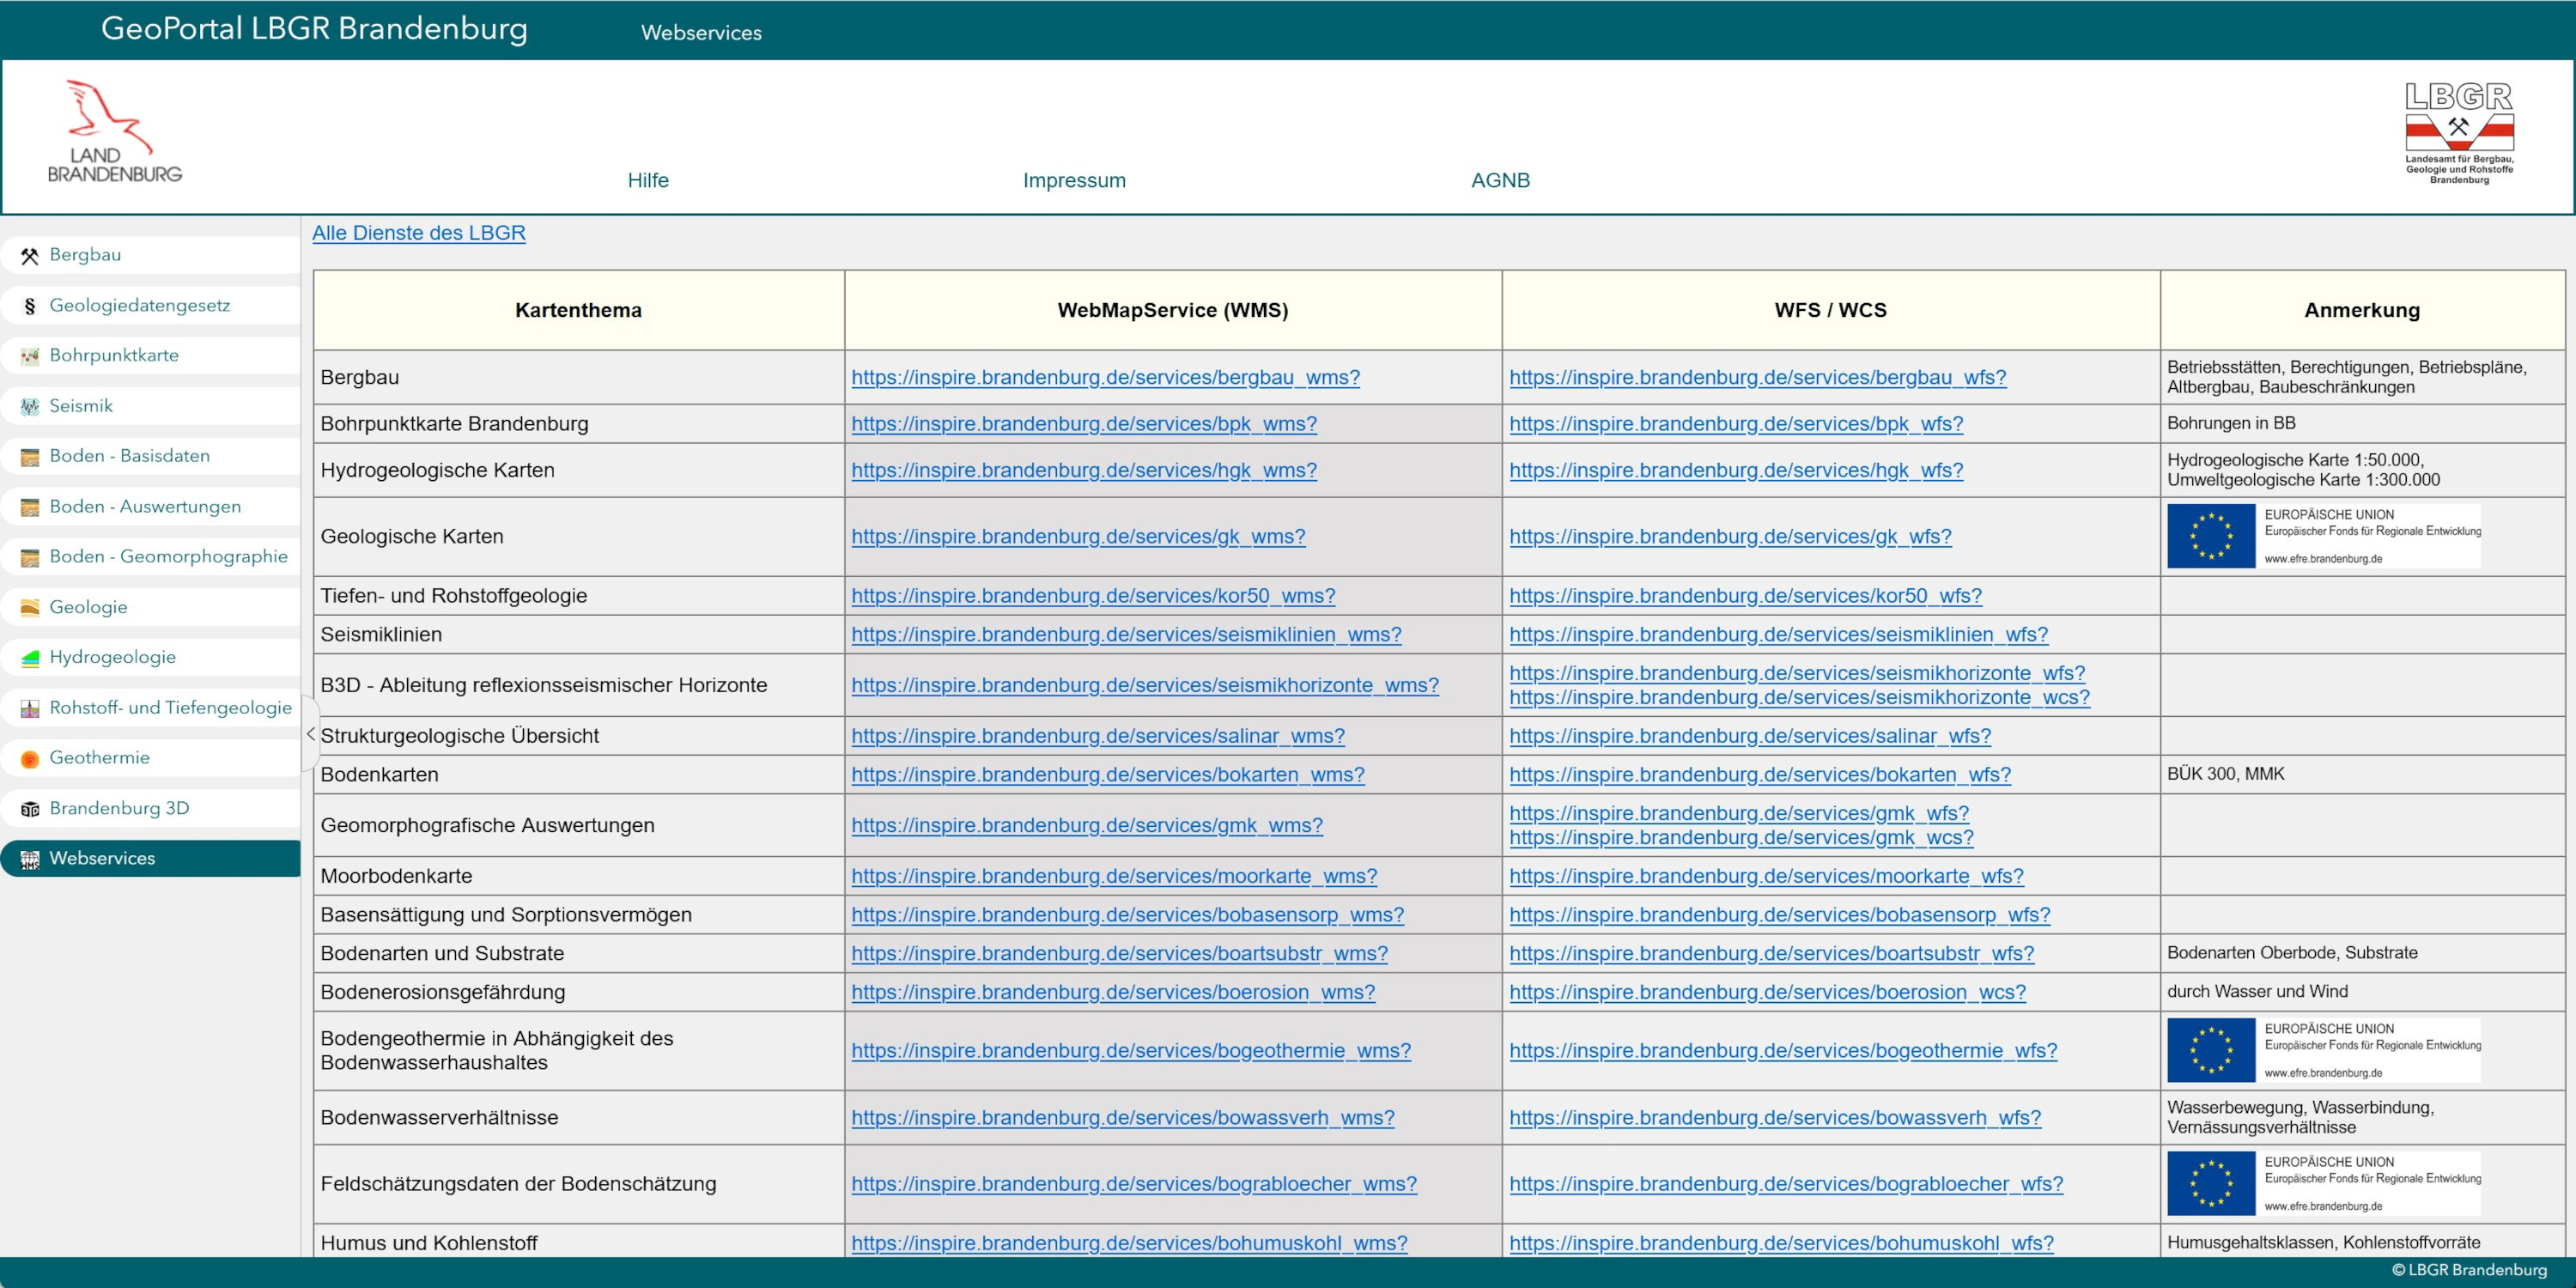Open the Geologie menu entry
This screenshot has width=2576, height=1288.
click(x=150, y=607)
